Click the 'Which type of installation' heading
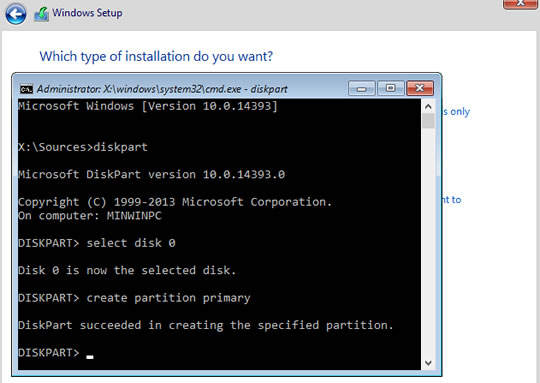The image size is (540, 383). click(156, 56)
